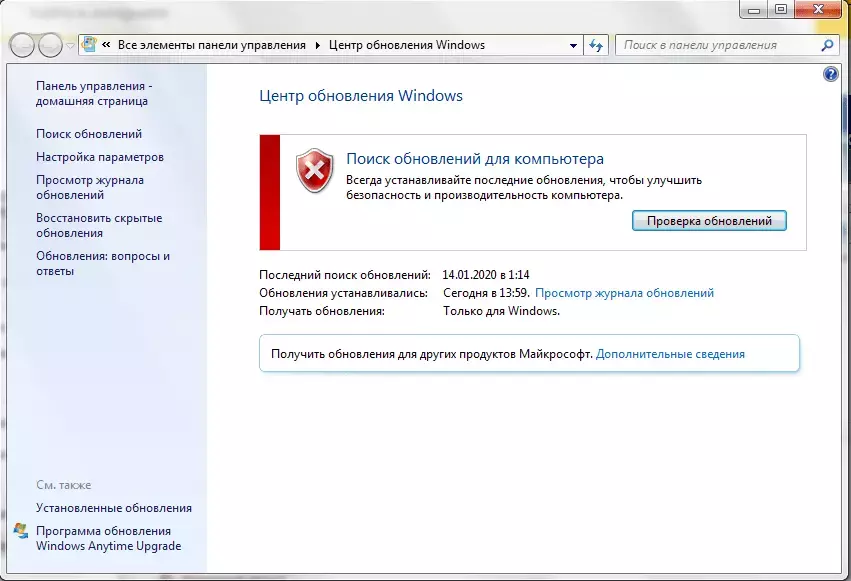Click the 'Поиск обновлений для компьютера' heading
851x581 pixels.
coord(475,159)
